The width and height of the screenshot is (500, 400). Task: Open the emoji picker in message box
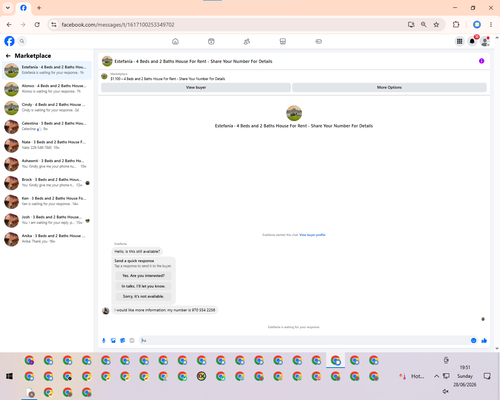coord(473,340)
